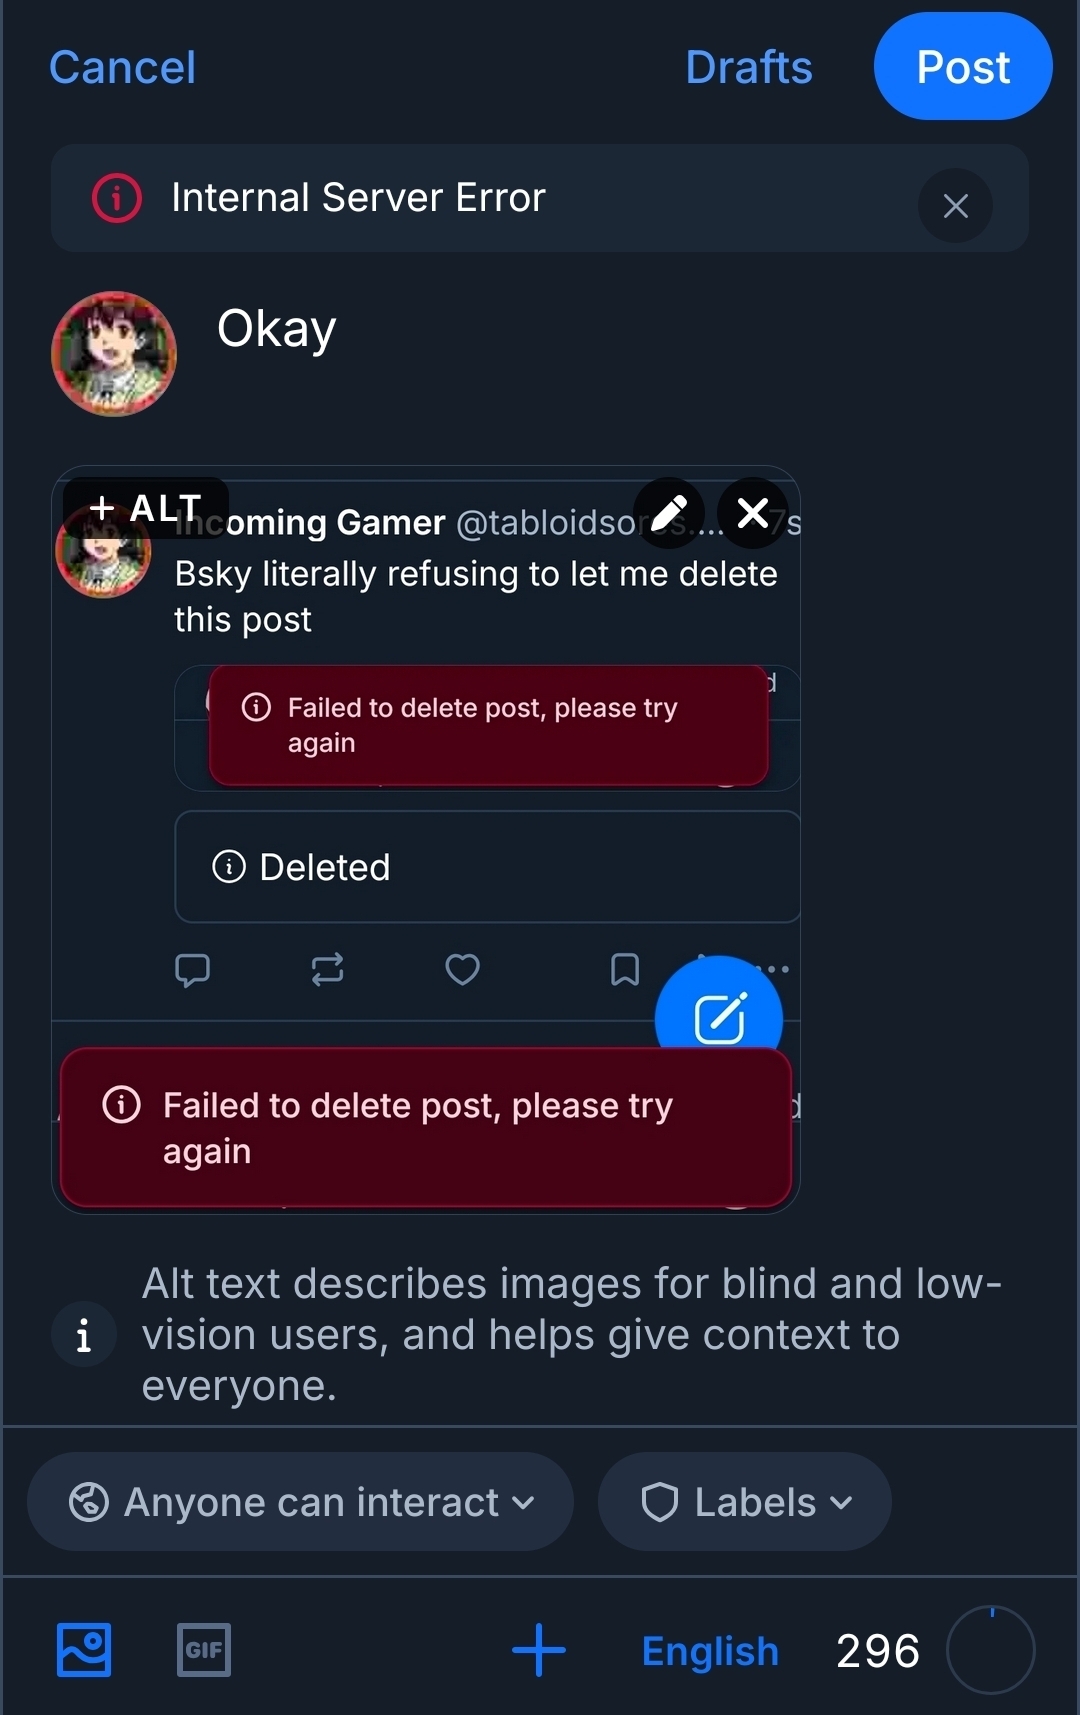Add another post with plus icon

coord(538,1649)
